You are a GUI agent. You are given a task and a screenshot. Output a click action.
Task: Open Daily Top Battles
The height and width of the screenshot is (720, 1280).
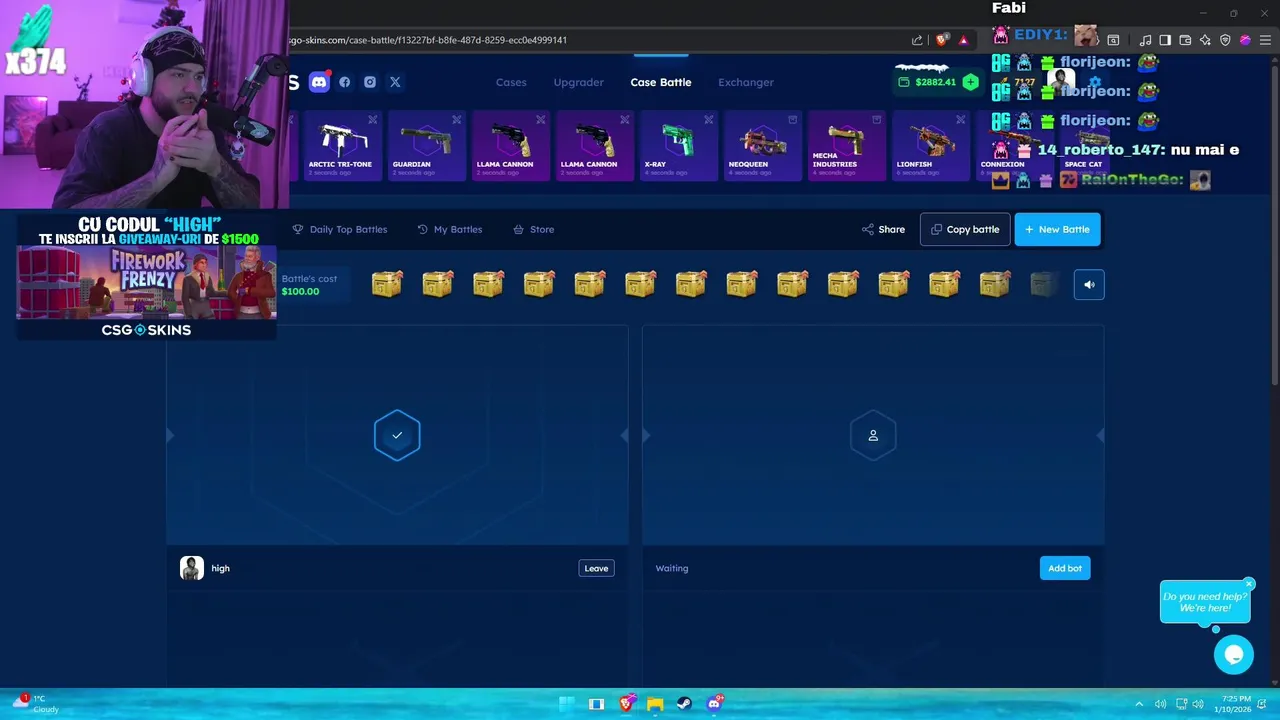click(x=340, y=229)
